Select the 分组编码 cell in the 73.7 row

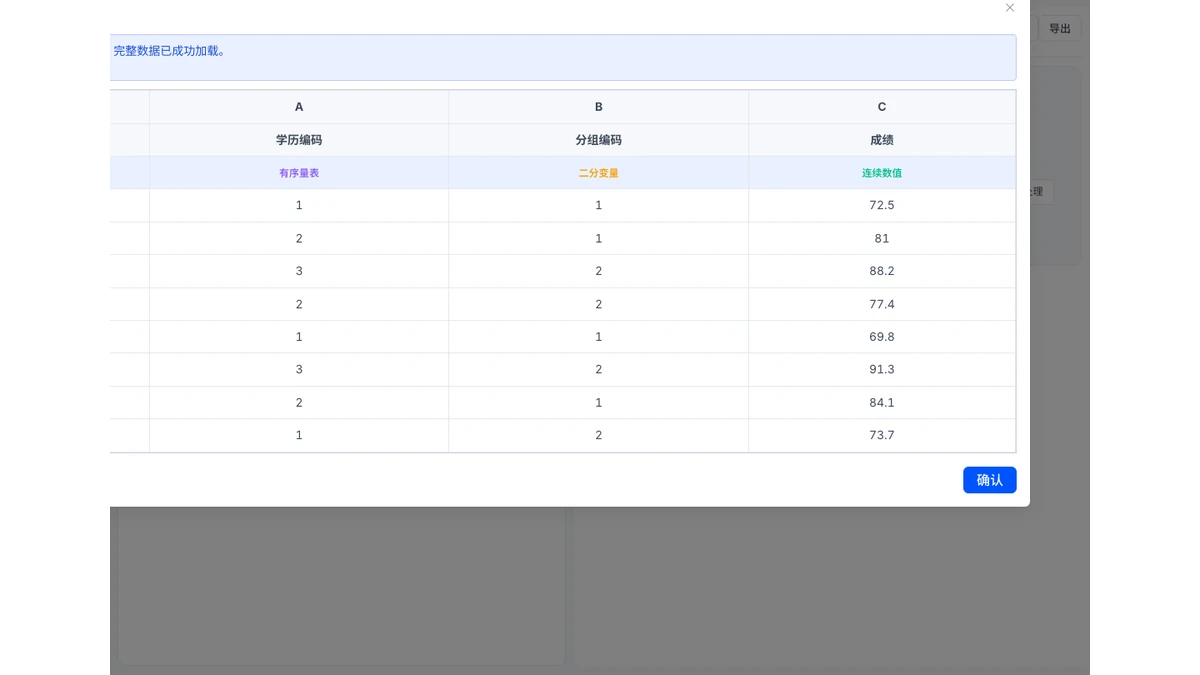[599, 435]
